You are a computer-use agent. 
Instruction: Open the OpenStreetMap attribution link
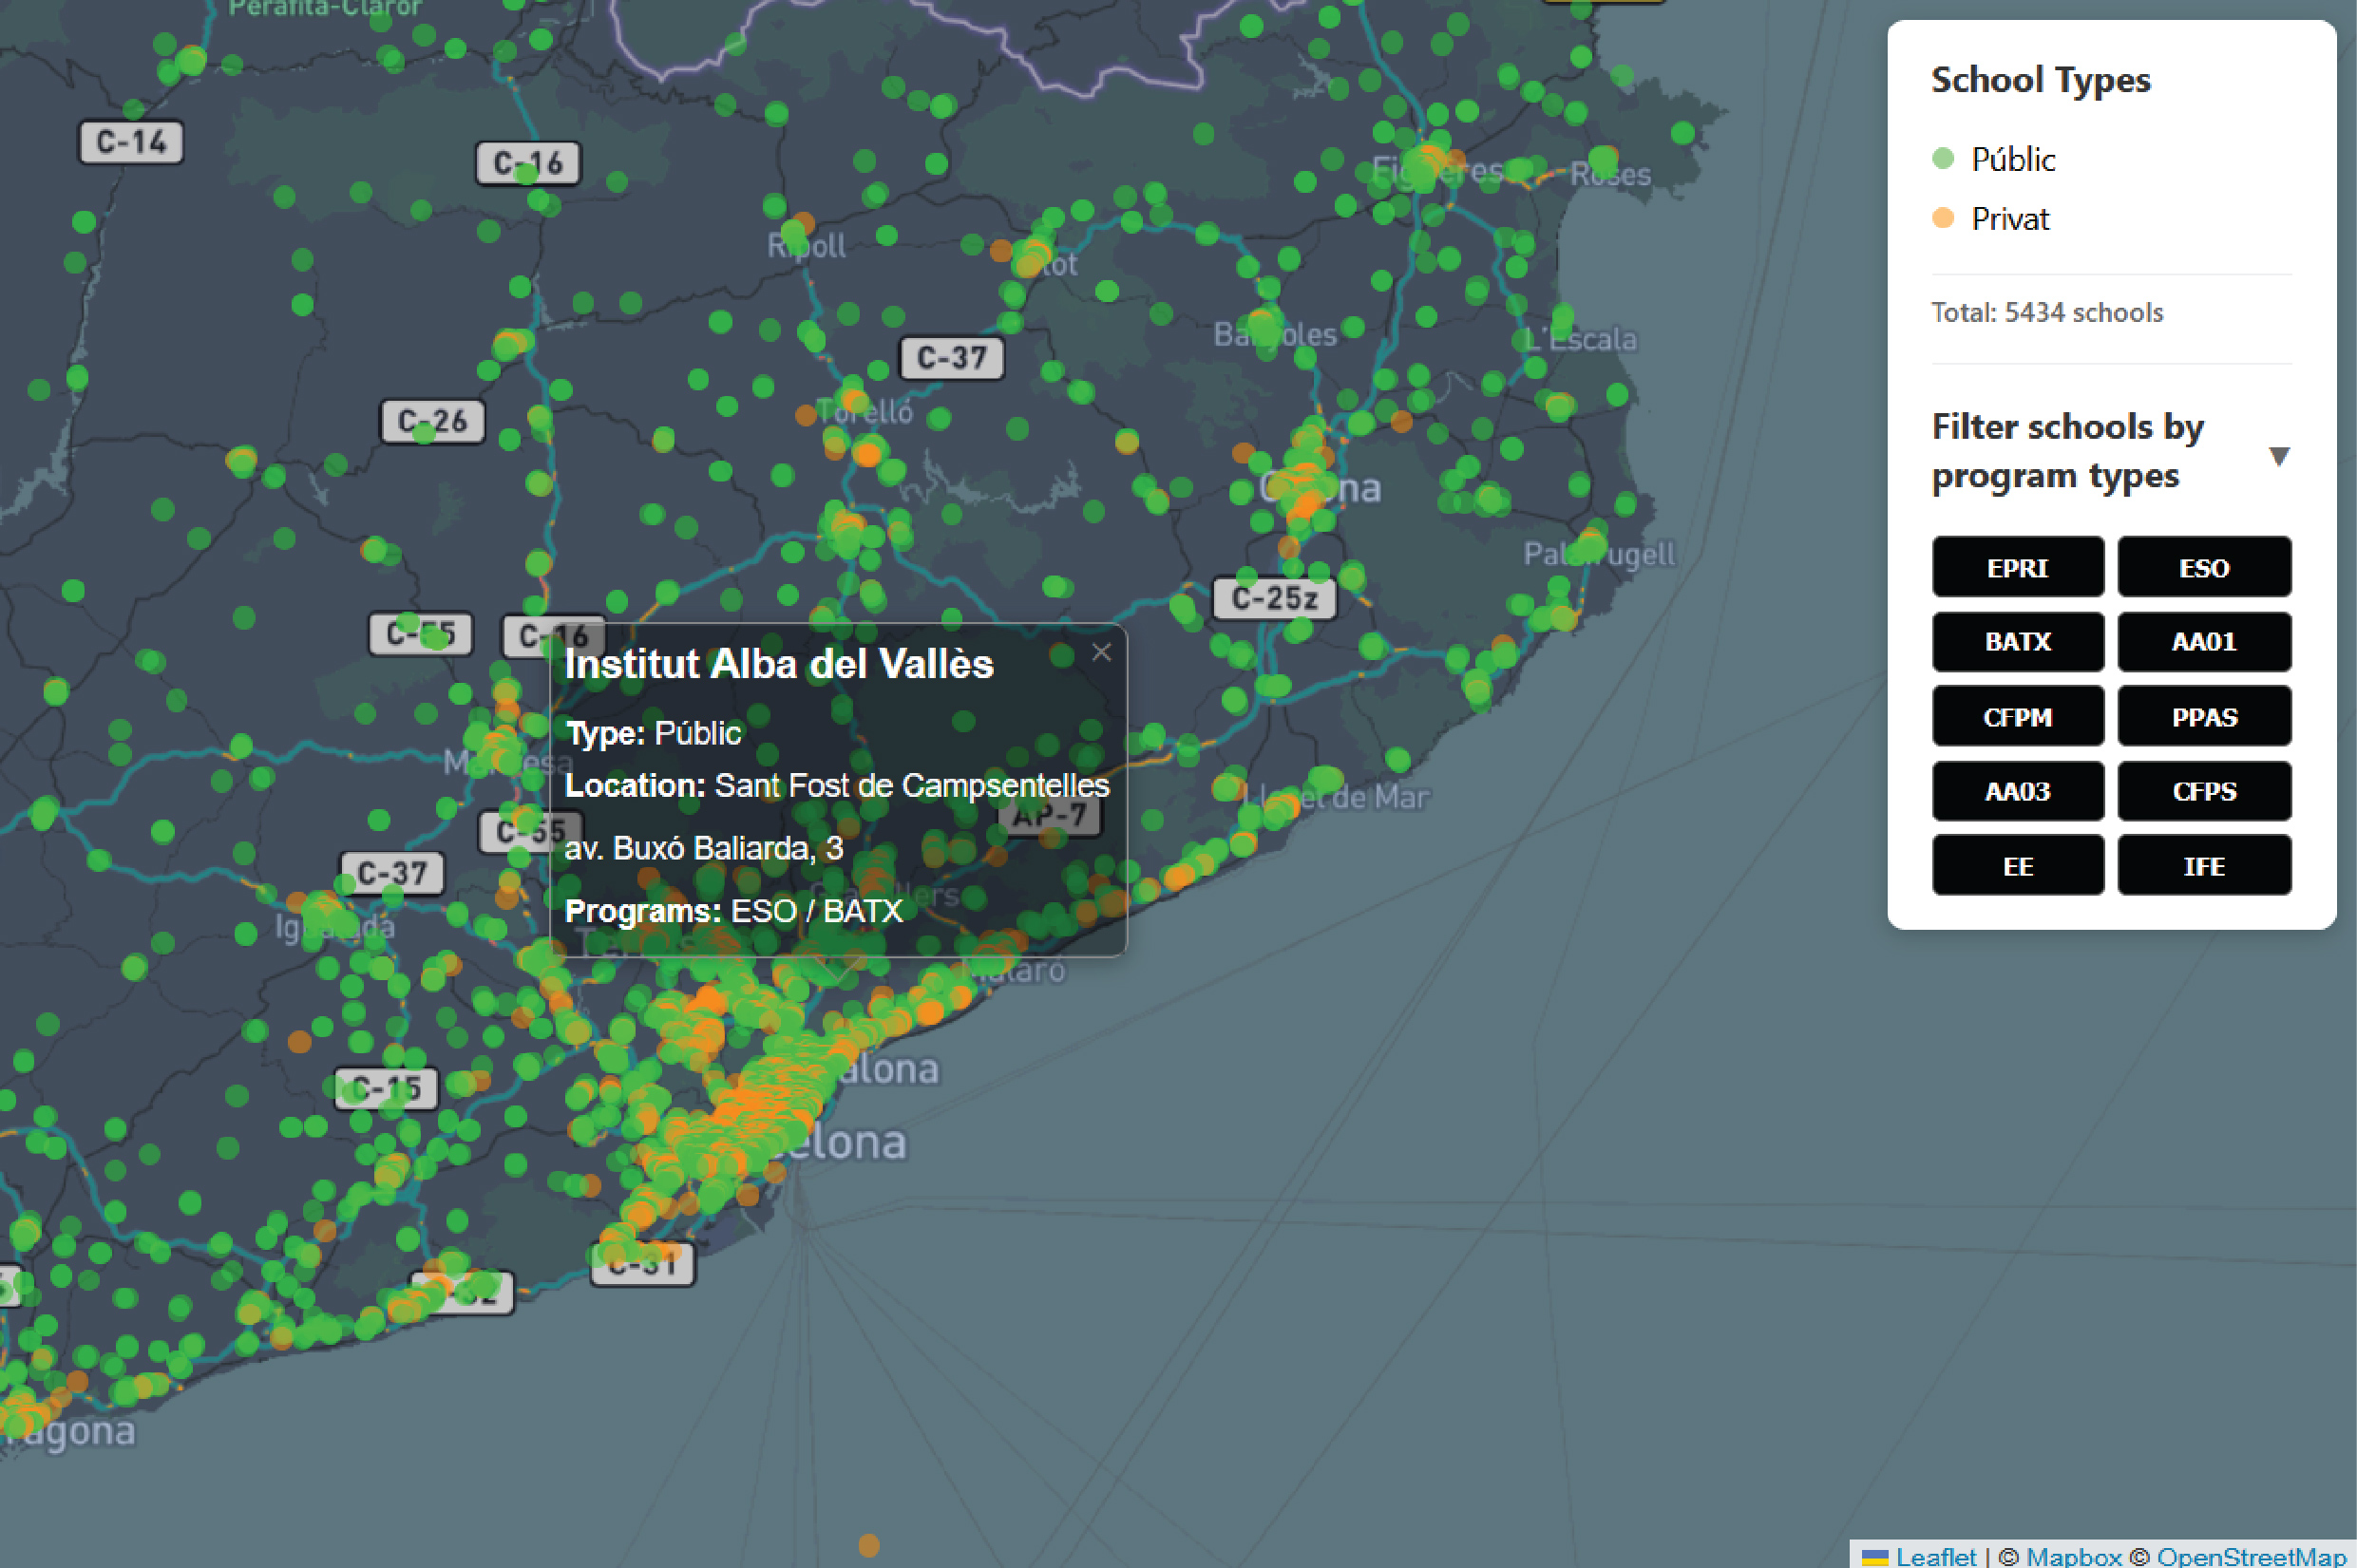click(x=2250, y=1556)
